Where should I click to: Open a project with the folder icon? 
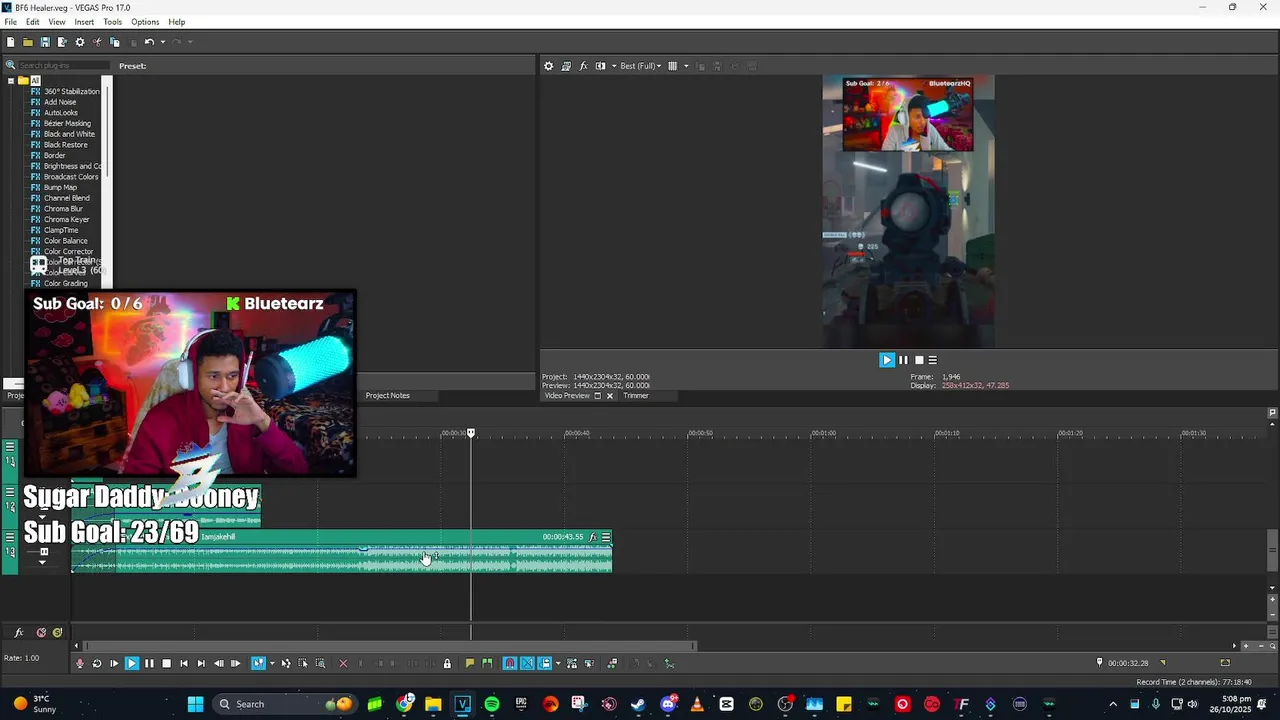28,42
